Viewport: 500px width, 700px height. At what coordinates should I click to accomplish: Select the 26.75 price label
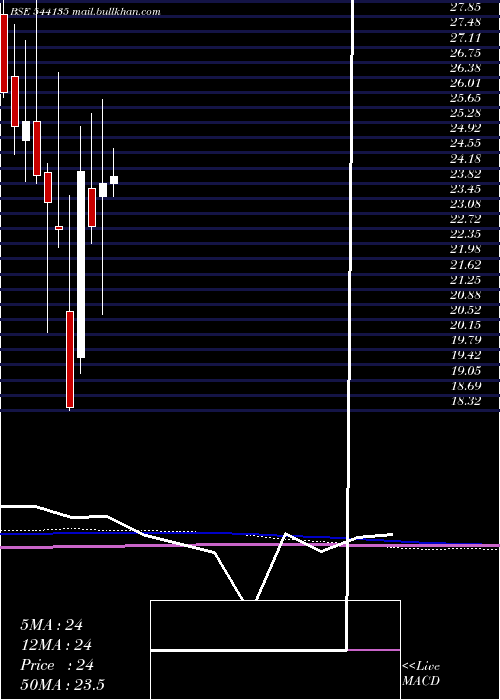[465, 53]
